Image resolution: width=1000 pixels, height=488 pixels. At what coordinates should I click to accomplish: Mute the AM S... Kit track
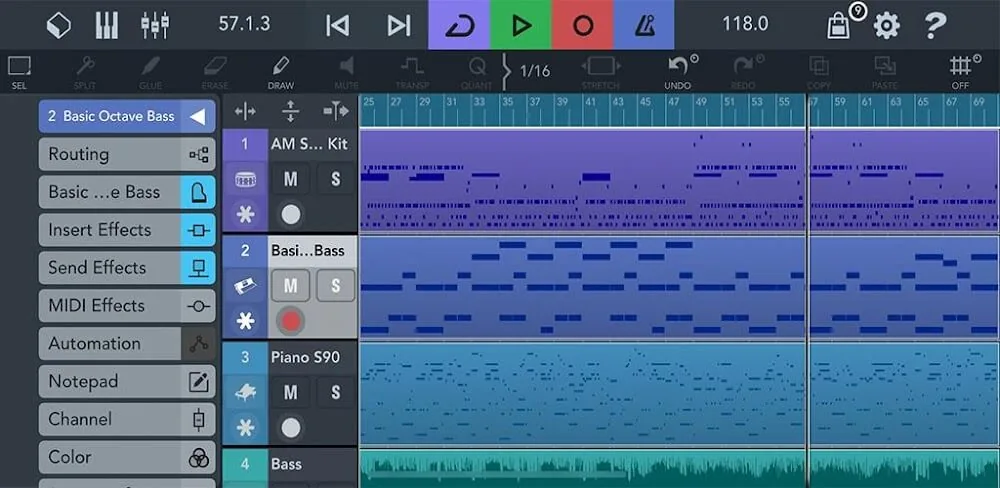coord(290,179)
